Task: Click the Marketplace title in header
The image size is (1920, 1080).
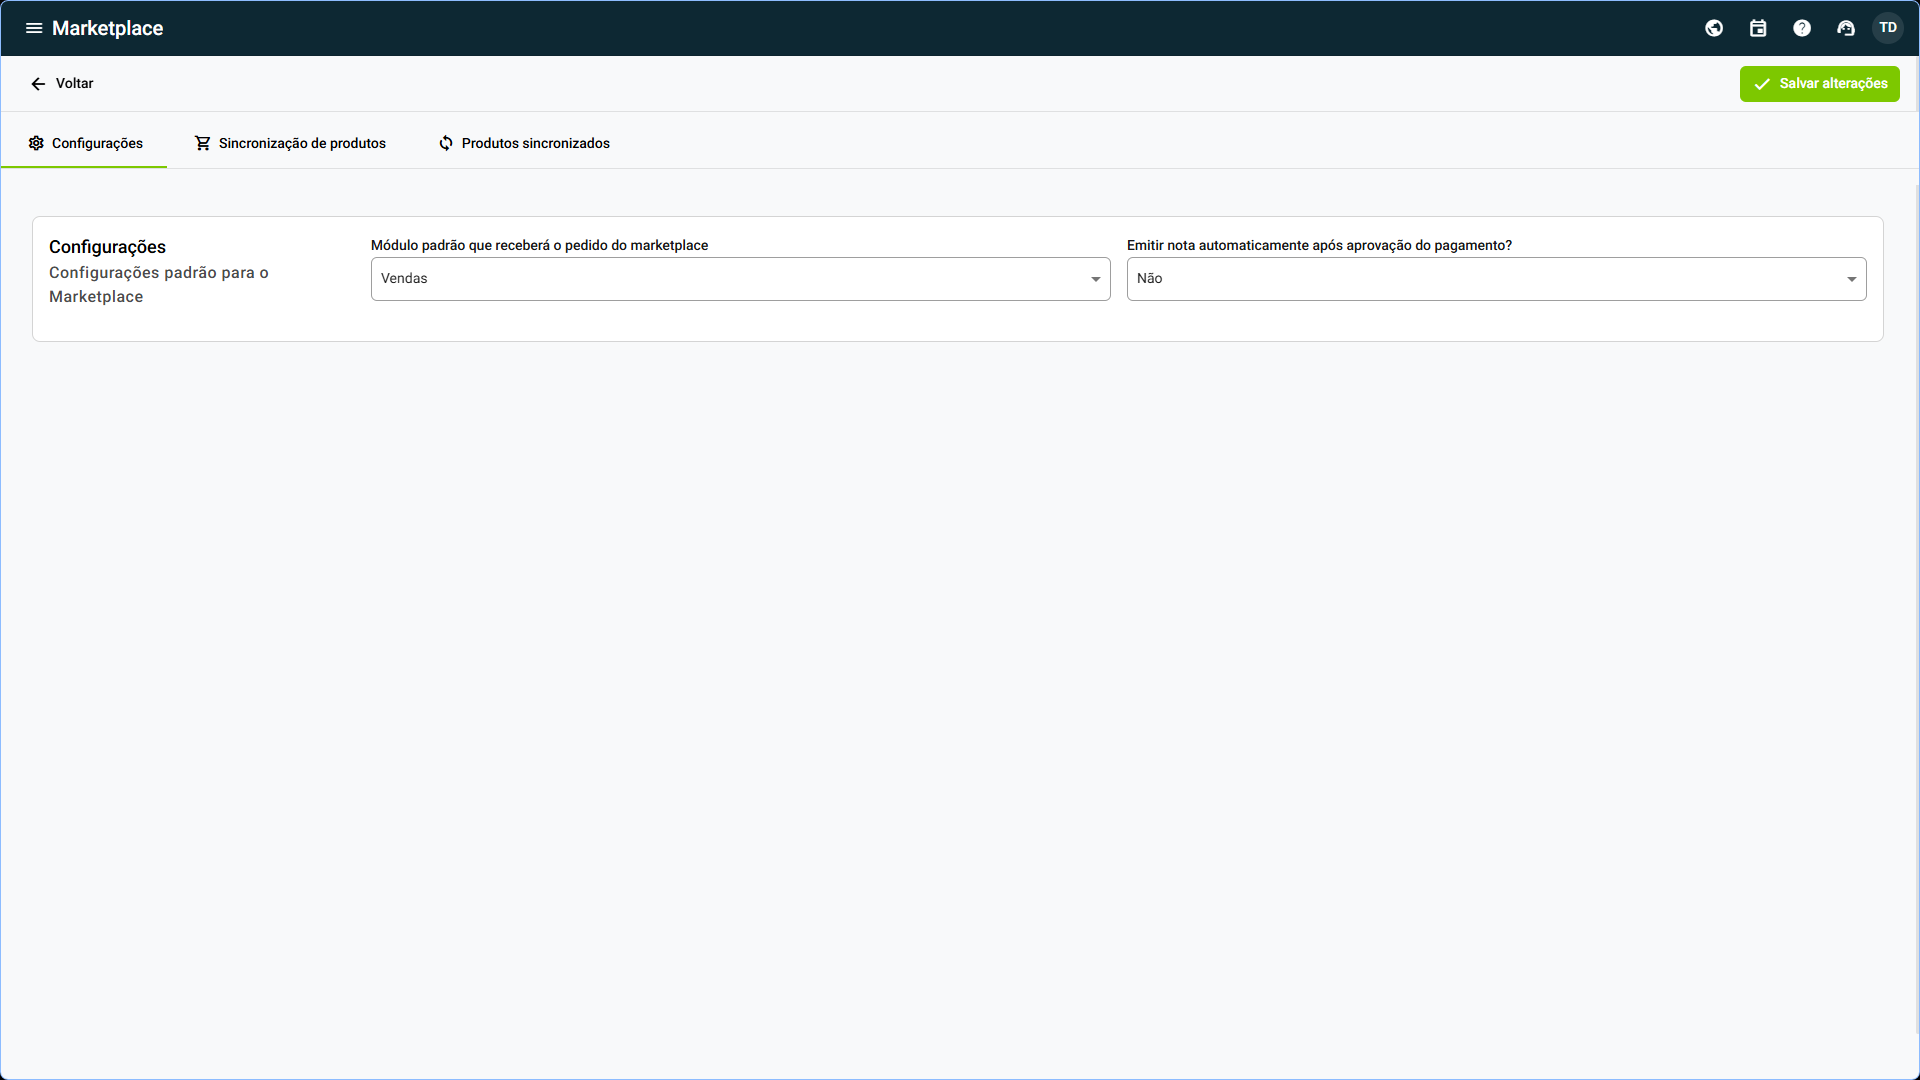Action: 107,28
